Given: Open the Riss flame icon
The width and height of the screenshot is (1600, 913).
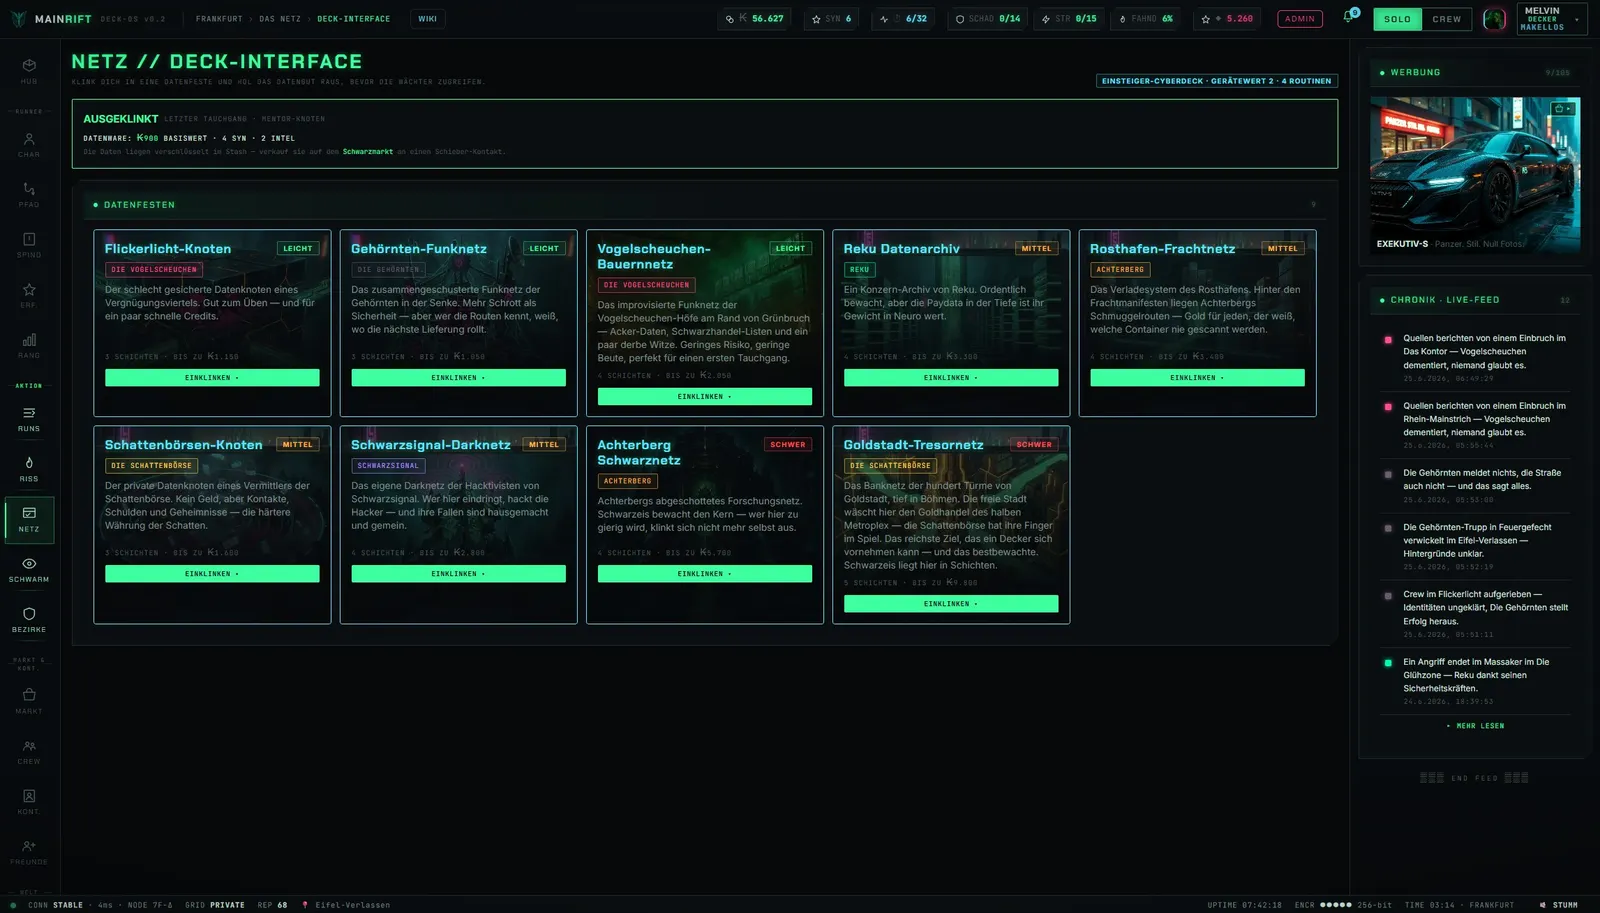Looking at the screenshot, I should (29, 469).
